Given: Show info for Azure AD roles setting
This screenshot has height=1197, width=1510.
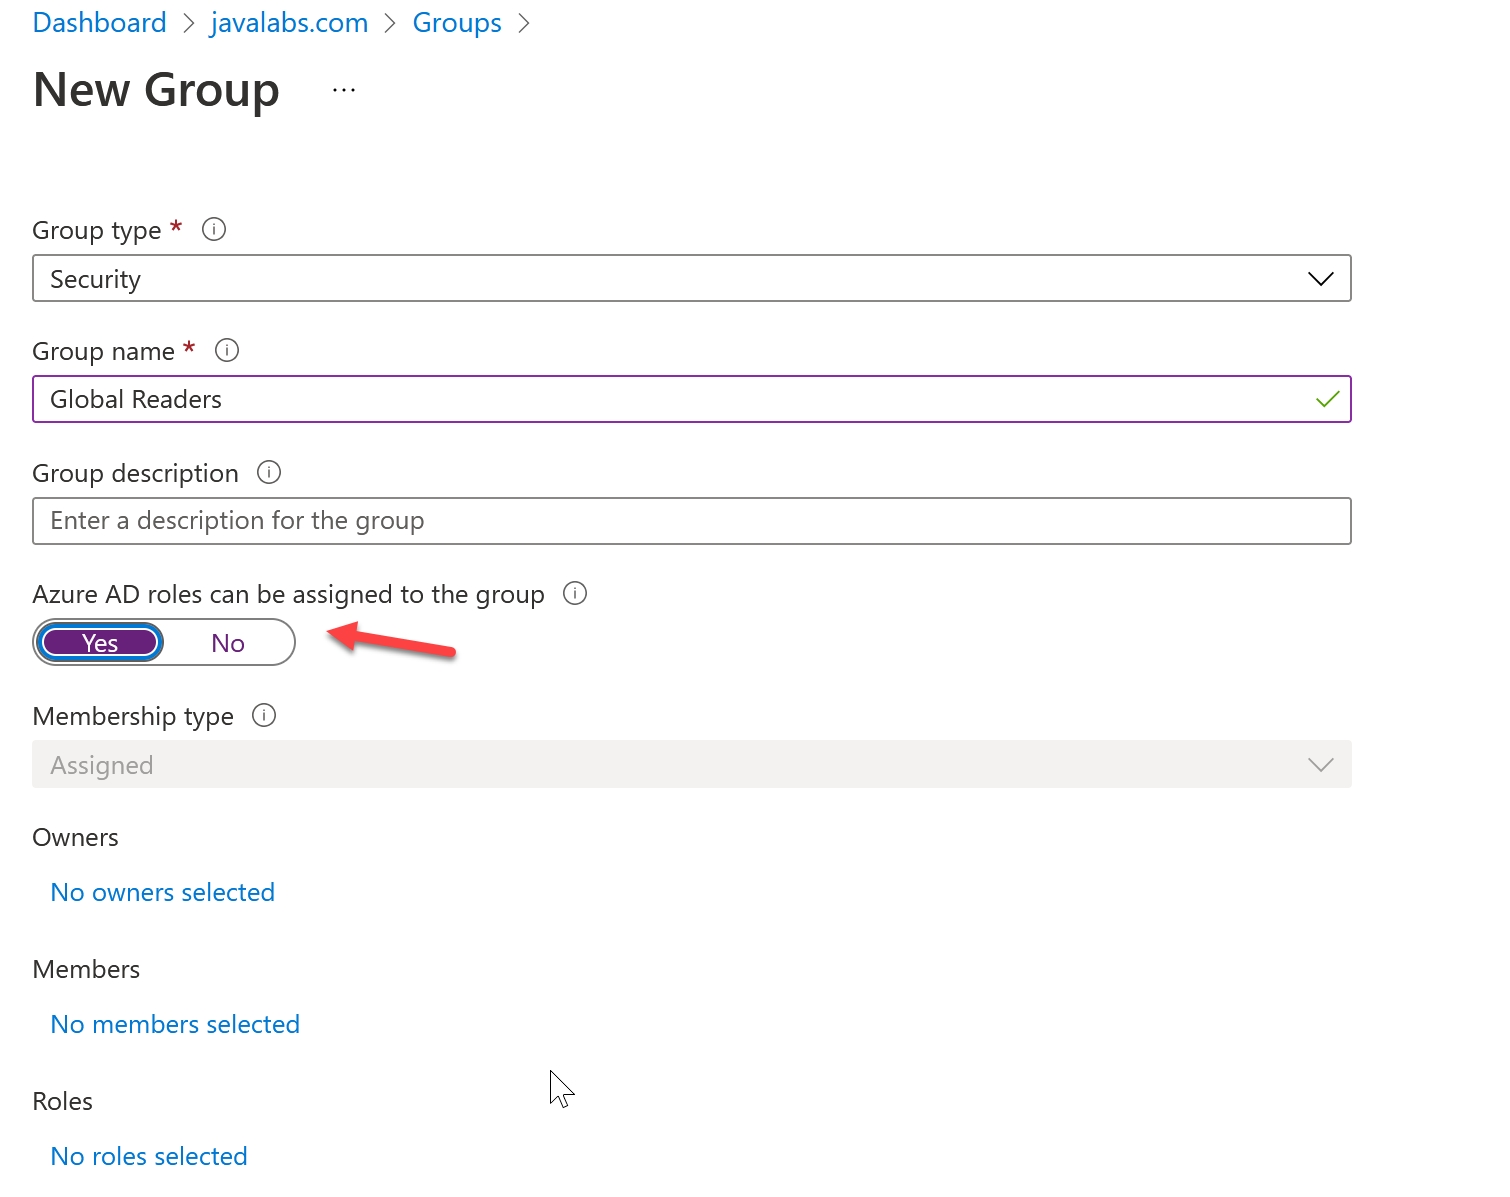Looking at the screenshot, I should (575, 593).
